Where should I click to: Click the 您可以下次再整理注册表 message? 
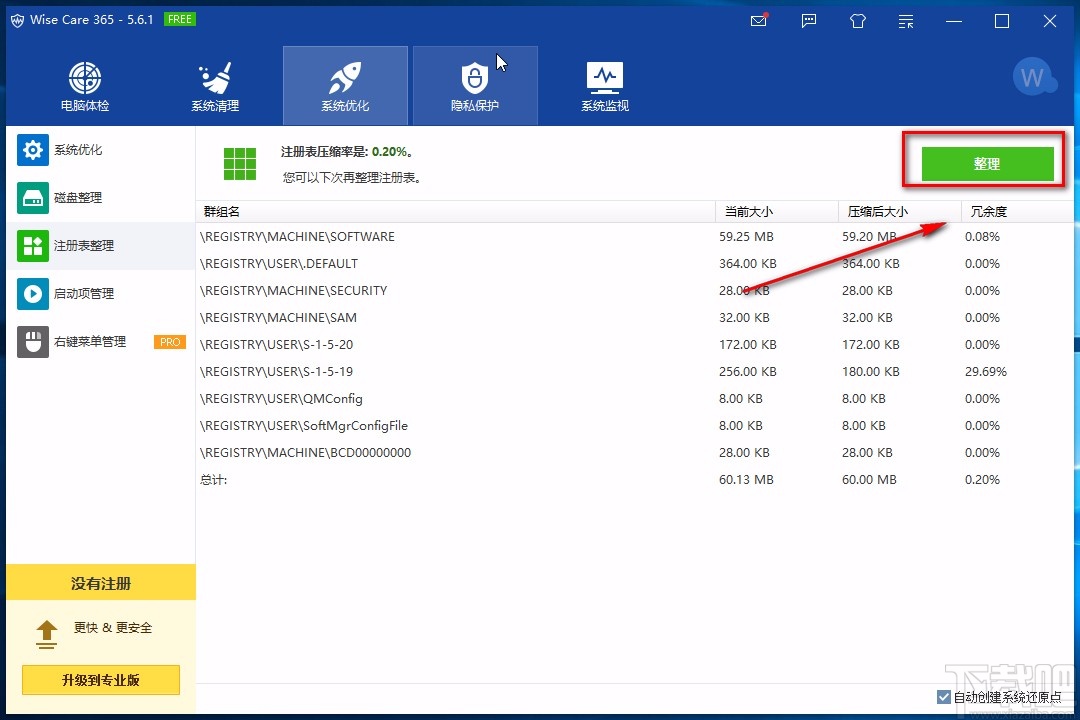pyautogui.click(x=351, y=178)
